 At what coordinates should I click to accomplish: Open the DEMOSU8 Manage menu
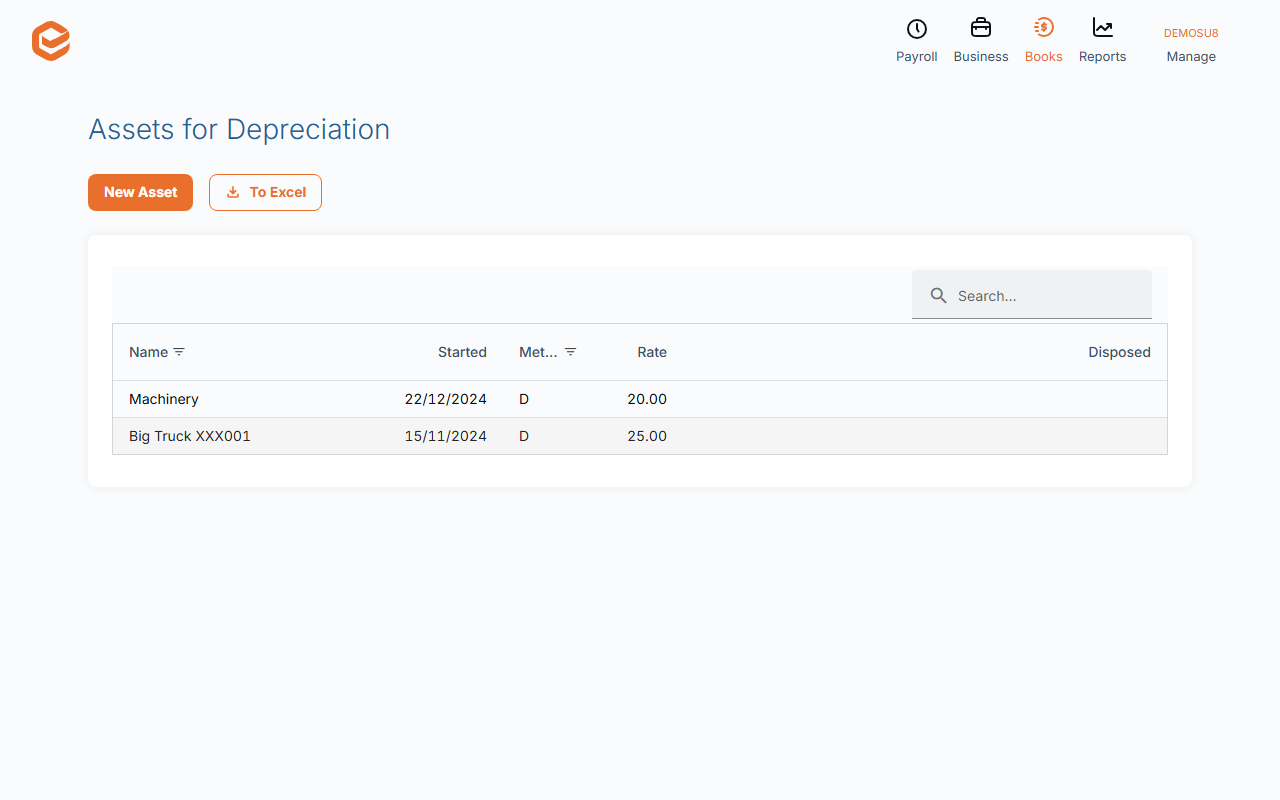1191,45
